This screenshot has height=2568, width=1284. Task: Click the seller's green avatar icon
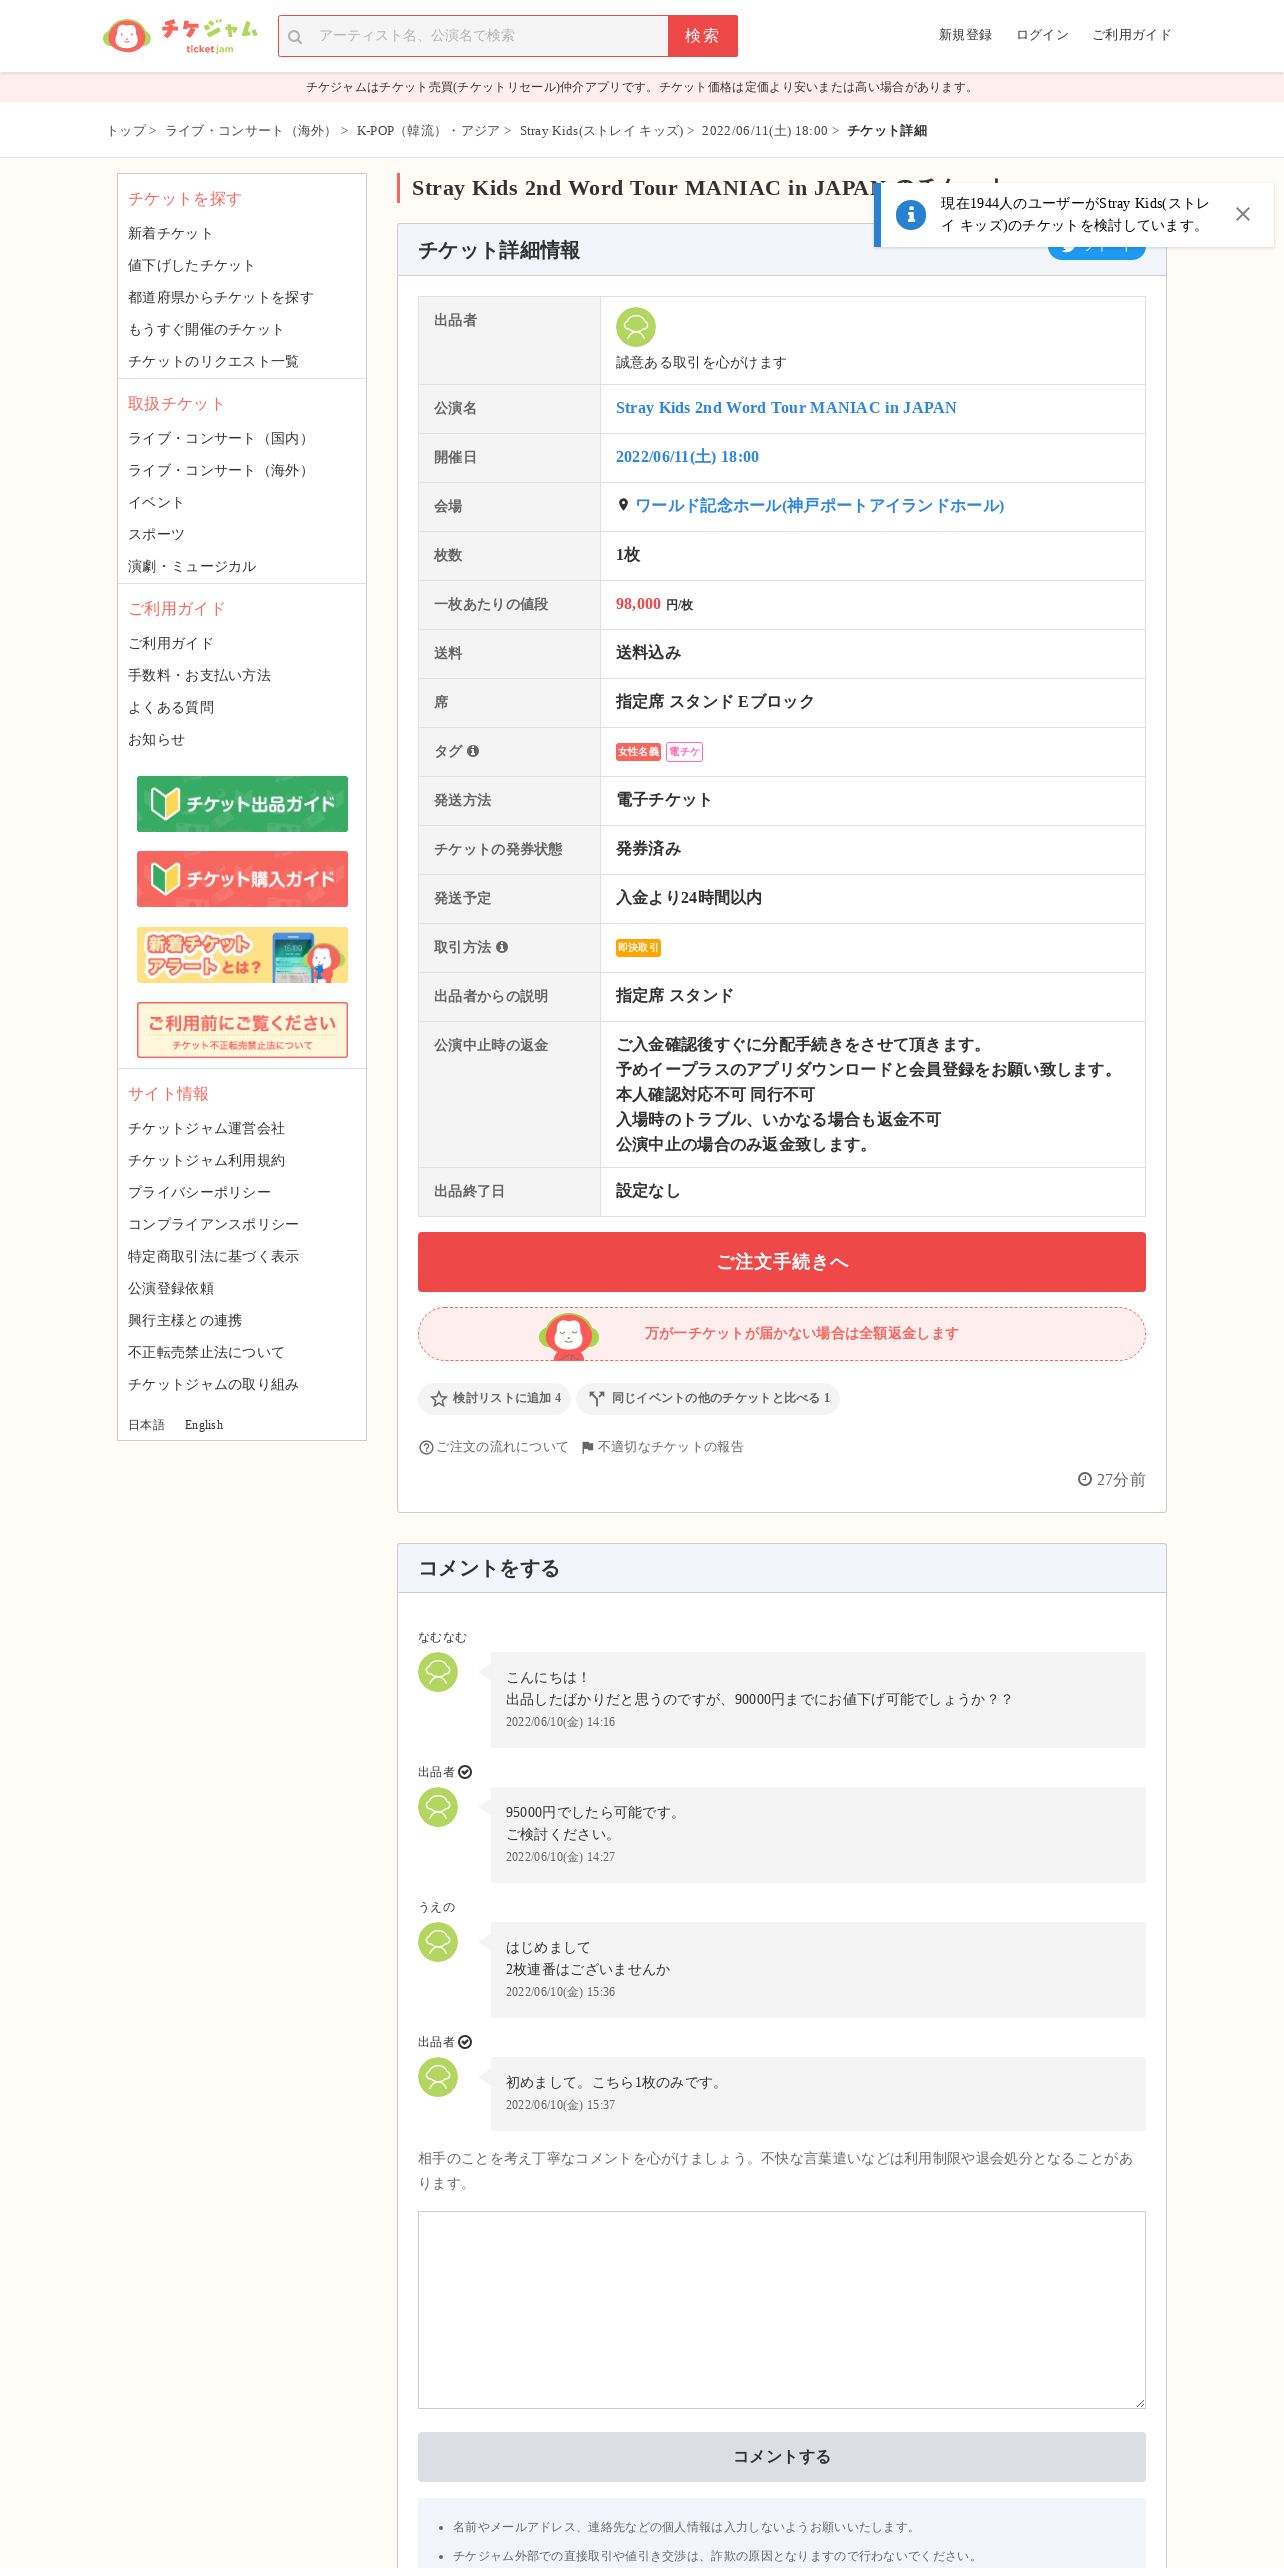[635, 327]
